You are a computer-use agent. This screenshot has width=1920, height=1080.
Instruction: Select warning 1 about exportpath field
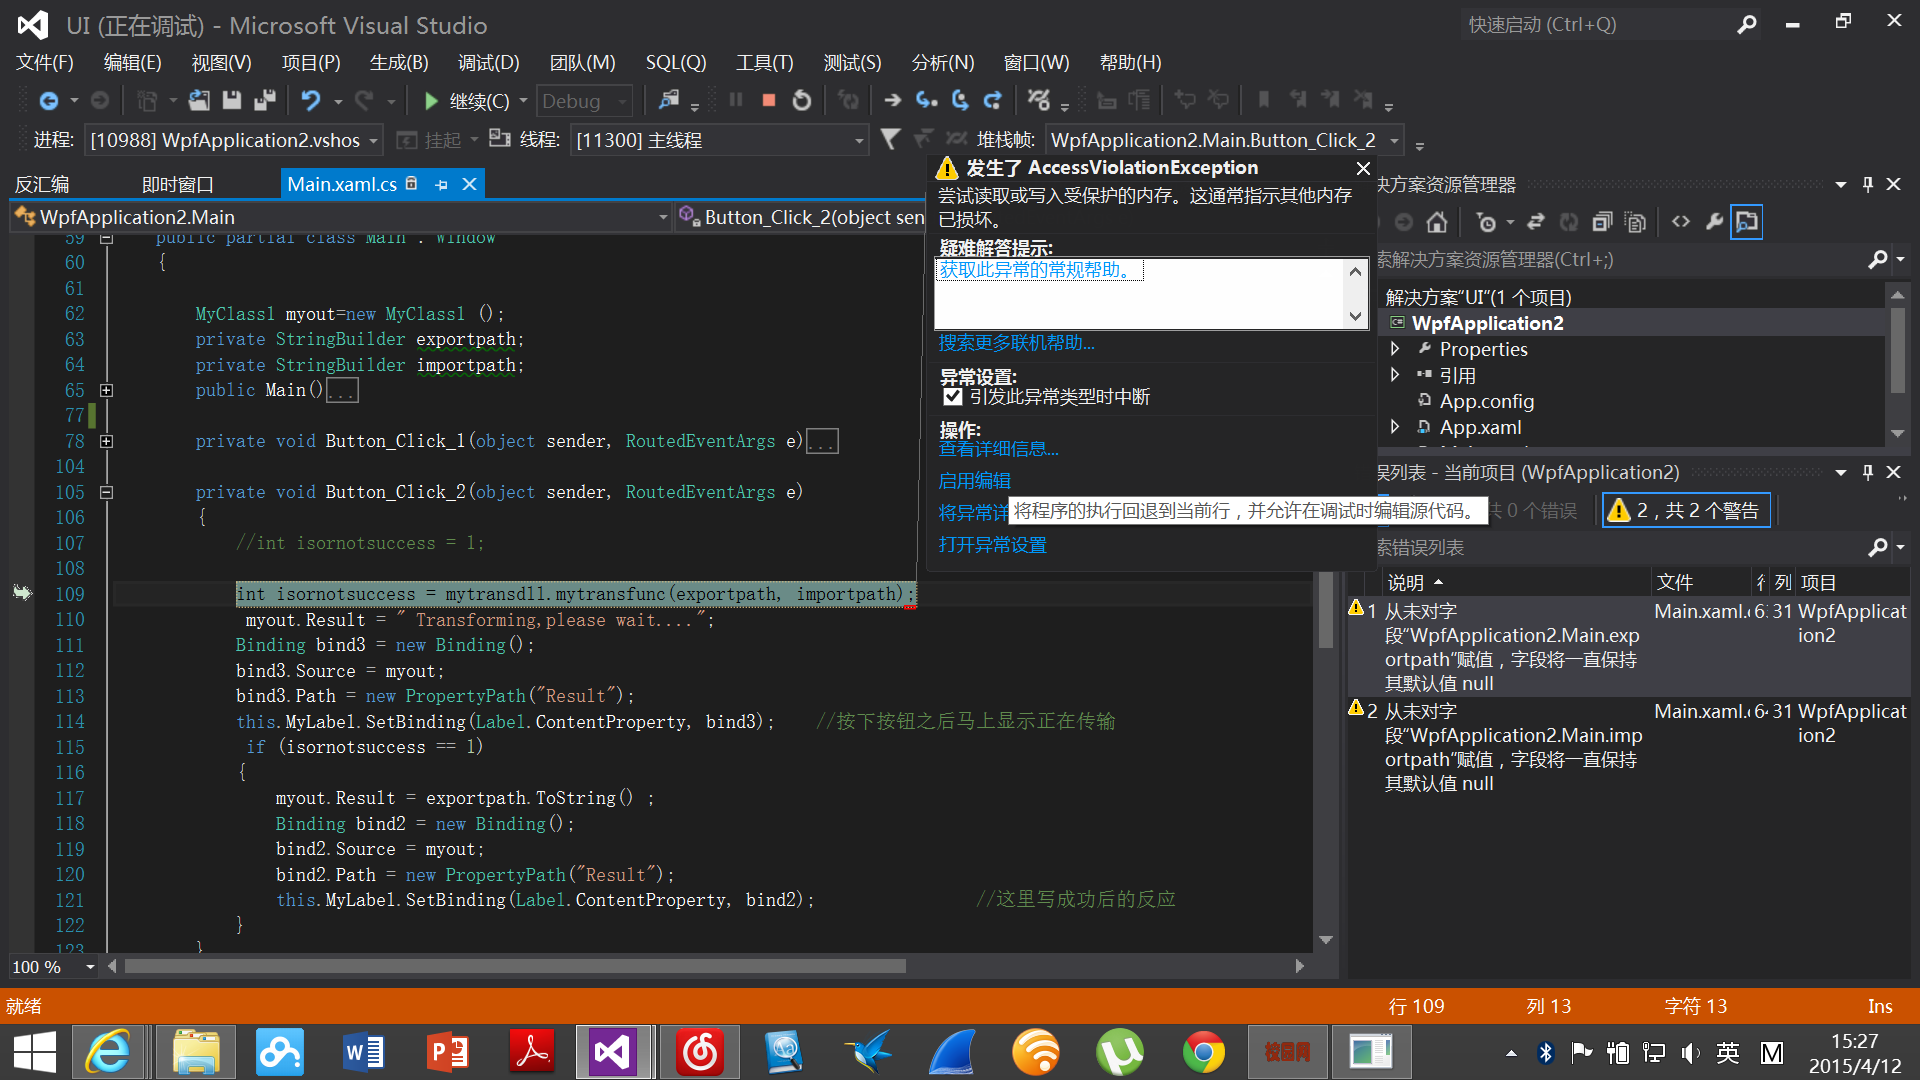click(1627, 647)
